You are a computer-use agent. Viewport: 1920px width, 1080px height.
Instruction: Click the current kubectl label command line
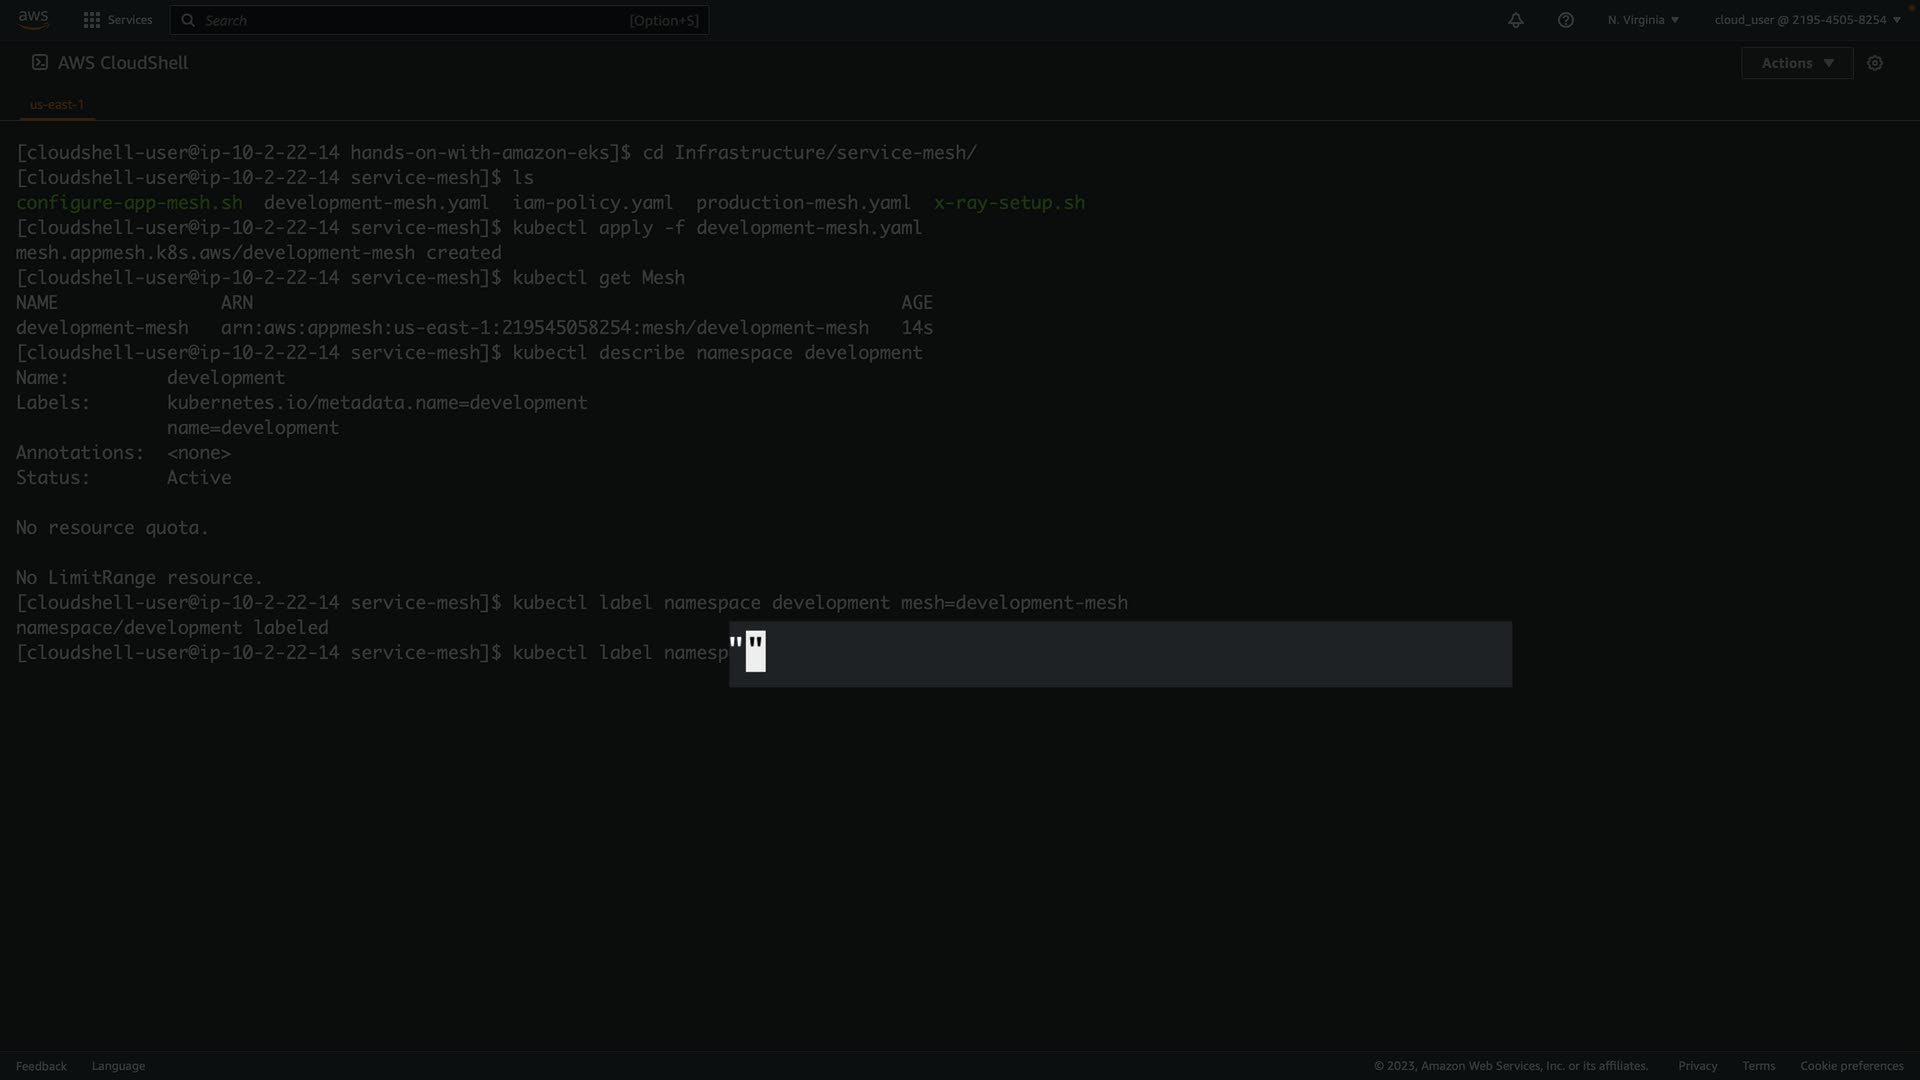point(620,653)
